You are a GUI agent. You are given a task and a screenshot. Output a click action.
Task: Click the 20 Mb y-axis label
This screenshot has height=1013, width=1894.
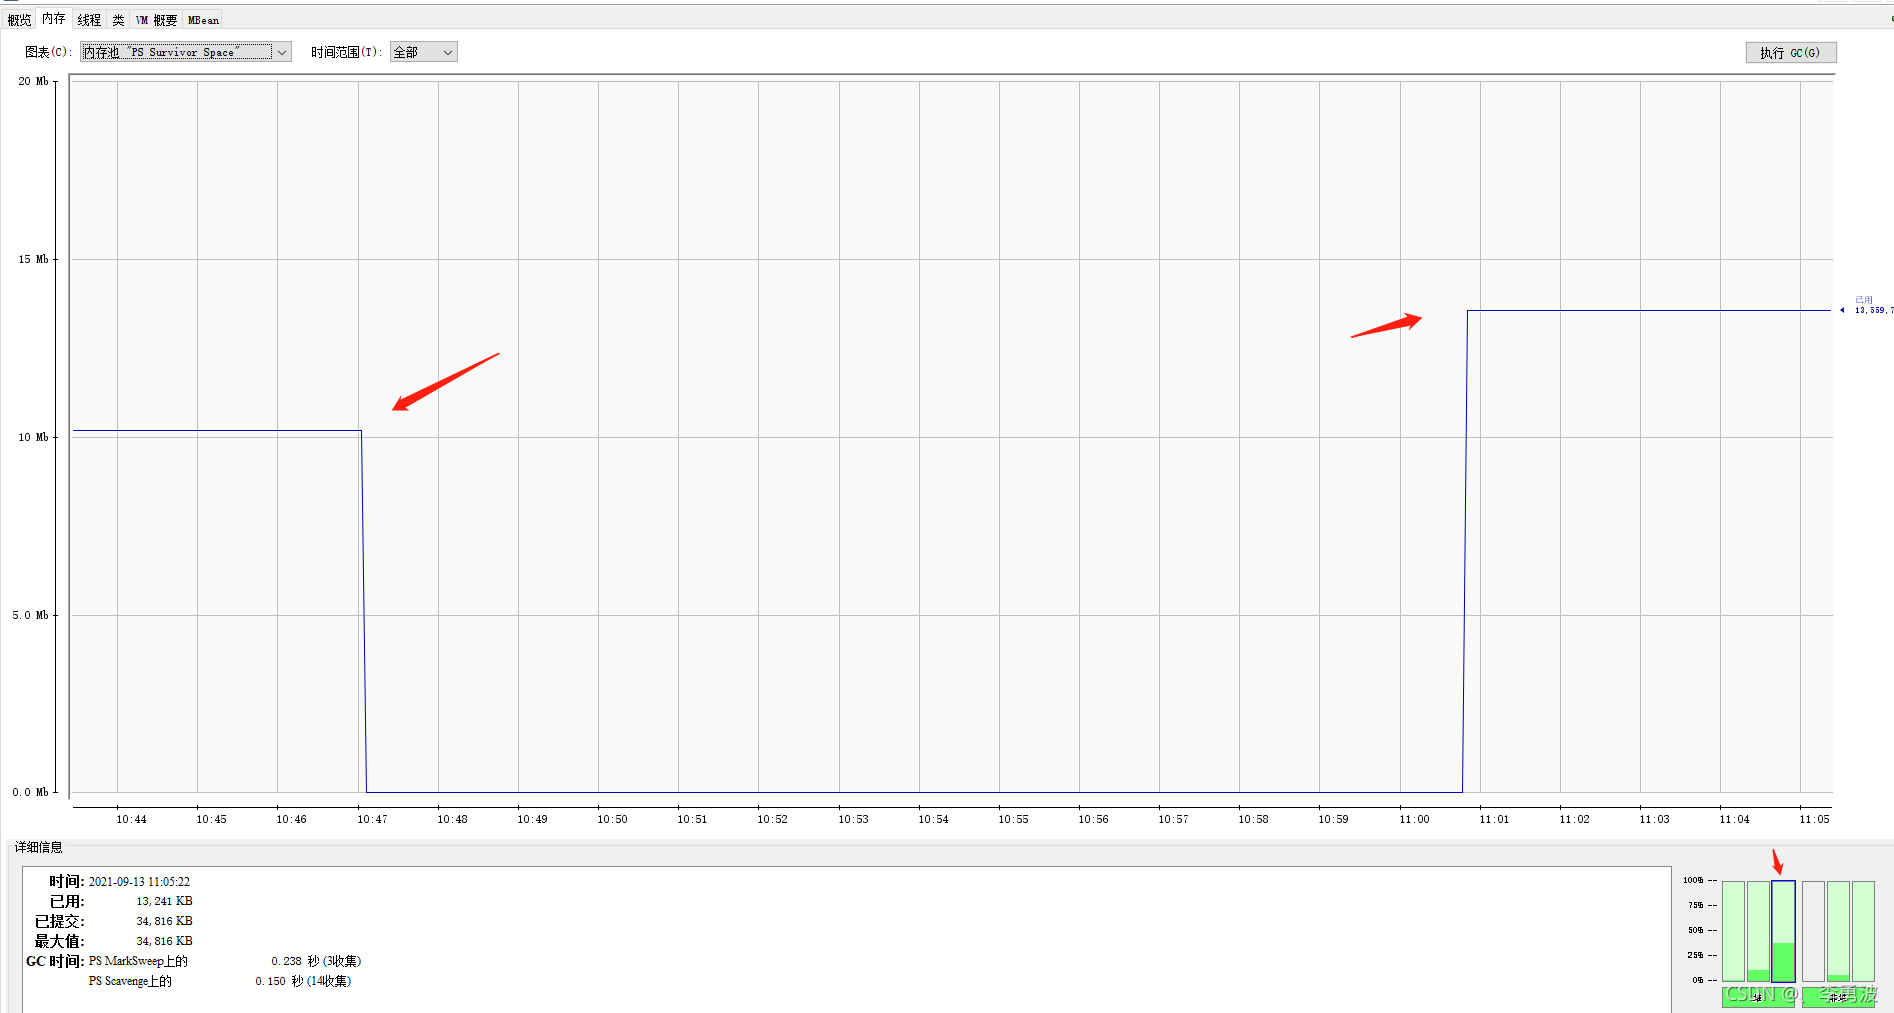33,81
